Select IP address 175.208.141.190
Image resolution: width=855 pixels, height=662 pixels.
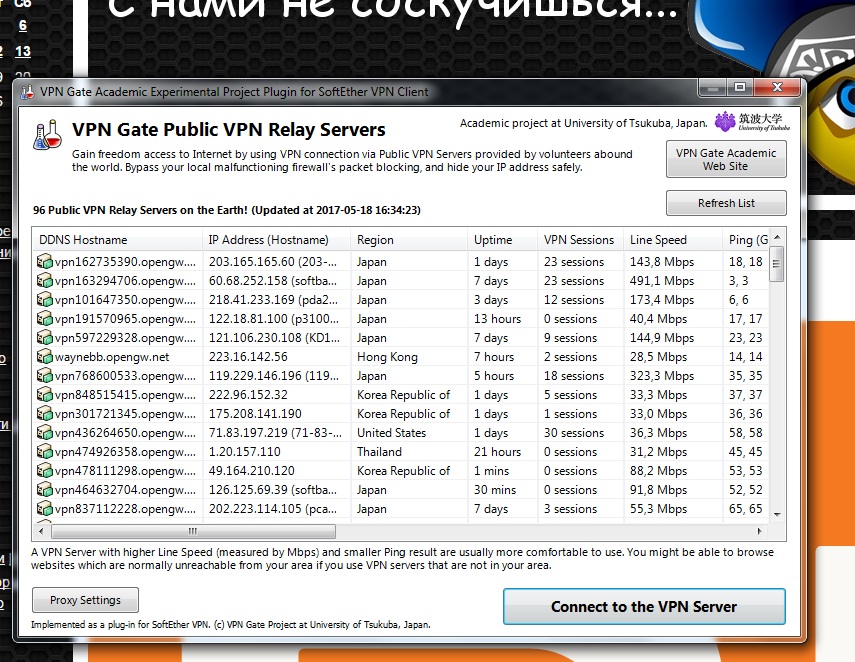coord(255,413)
